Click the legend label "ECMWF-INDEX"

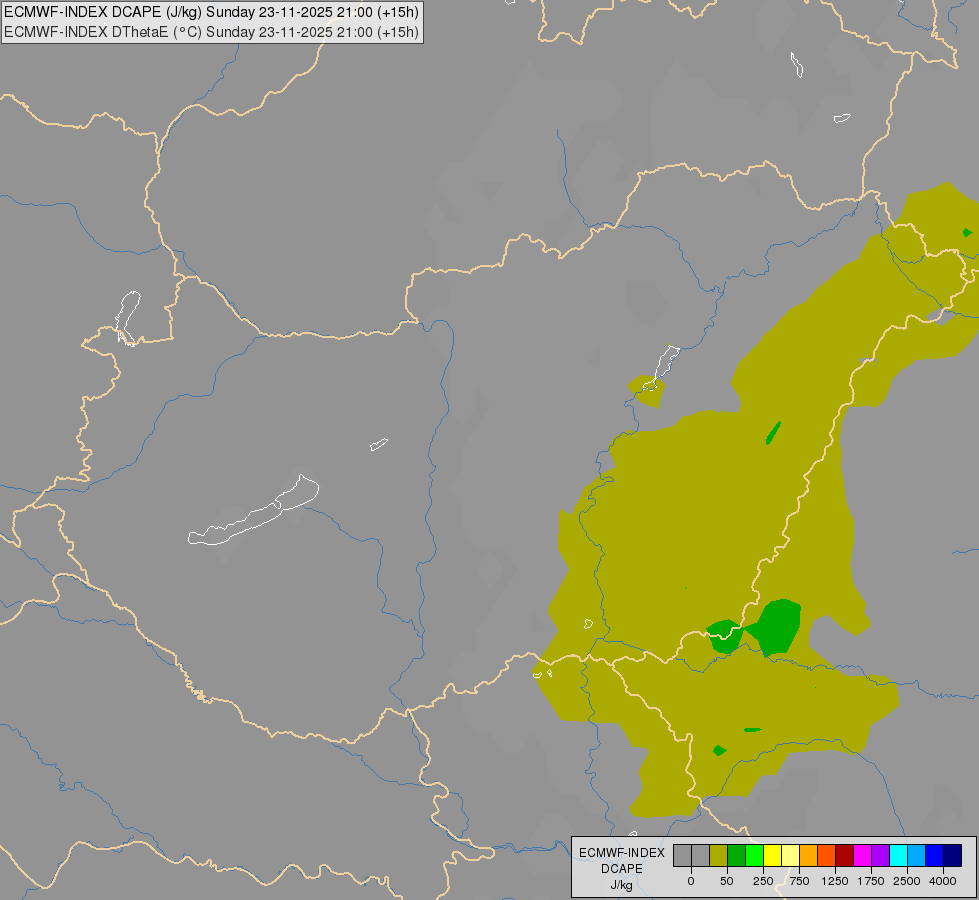coord(621,853)
